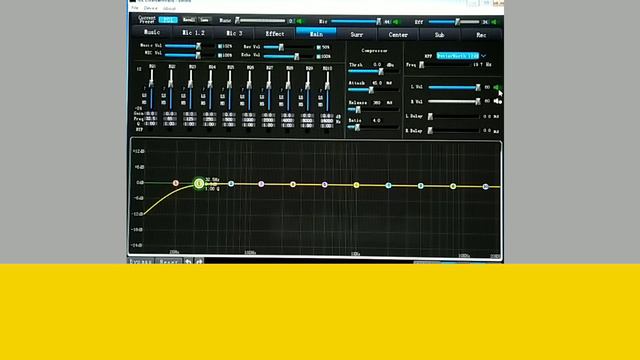Click the undo arrow icon below the graph
This screenshot has height=360, width=640.
point(188,262)
